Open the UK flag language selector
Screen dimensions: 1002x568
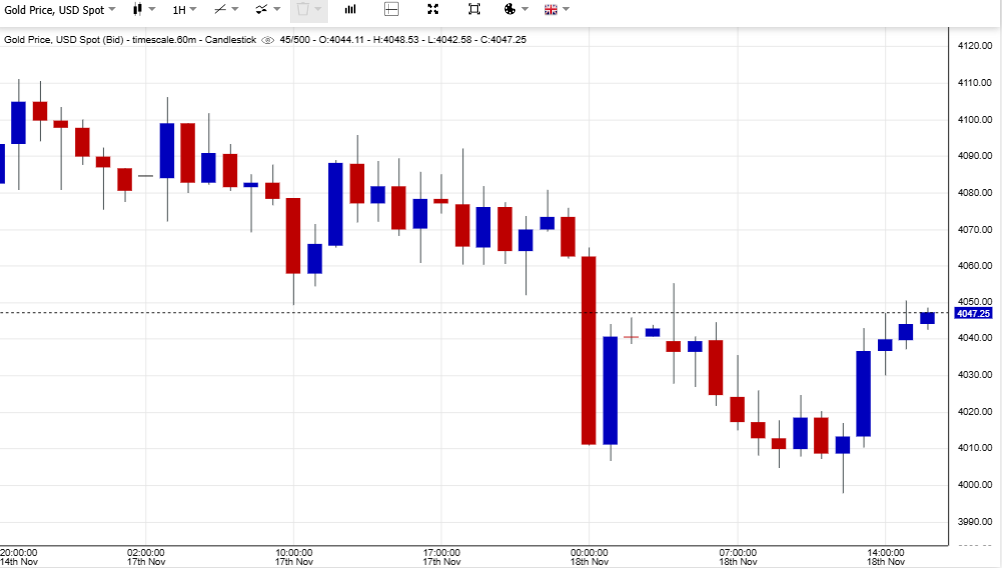pyautogui.click(x=550, y=10)
